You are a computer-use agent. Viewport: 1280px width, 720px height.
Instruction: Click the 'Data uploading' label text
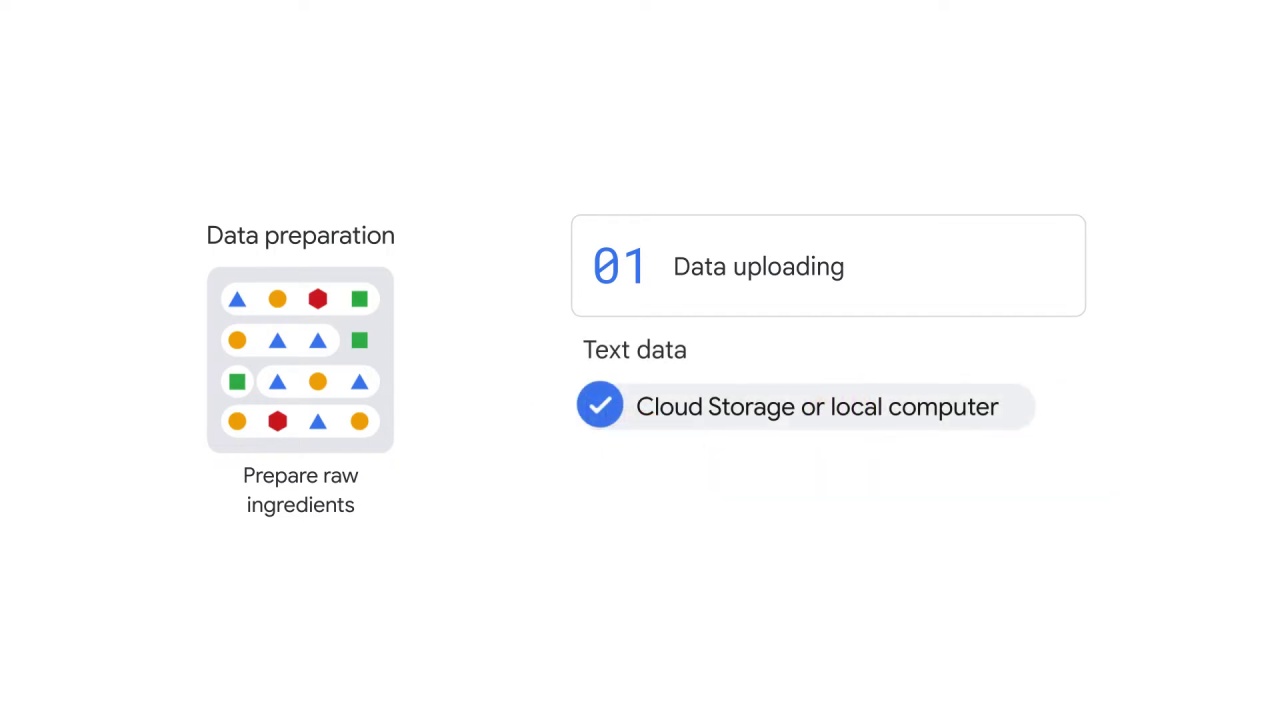(x=759, y=267)
